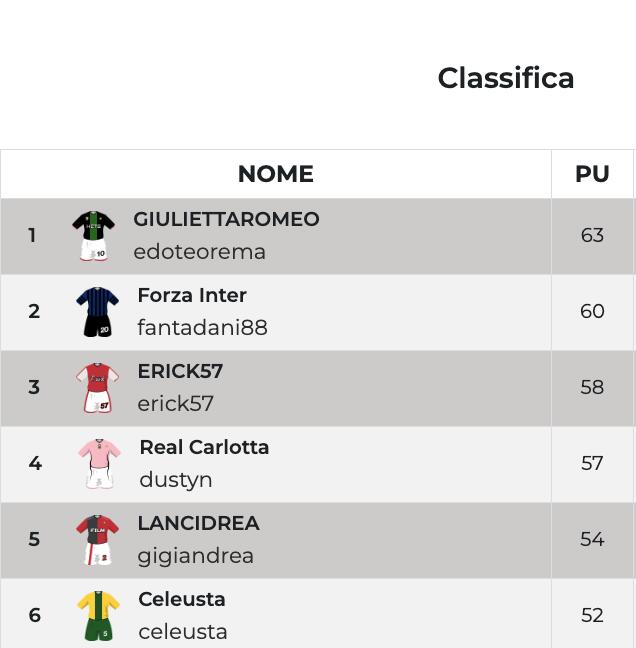
Task: Open the ERICK57 team name
Action: [180, 372]
